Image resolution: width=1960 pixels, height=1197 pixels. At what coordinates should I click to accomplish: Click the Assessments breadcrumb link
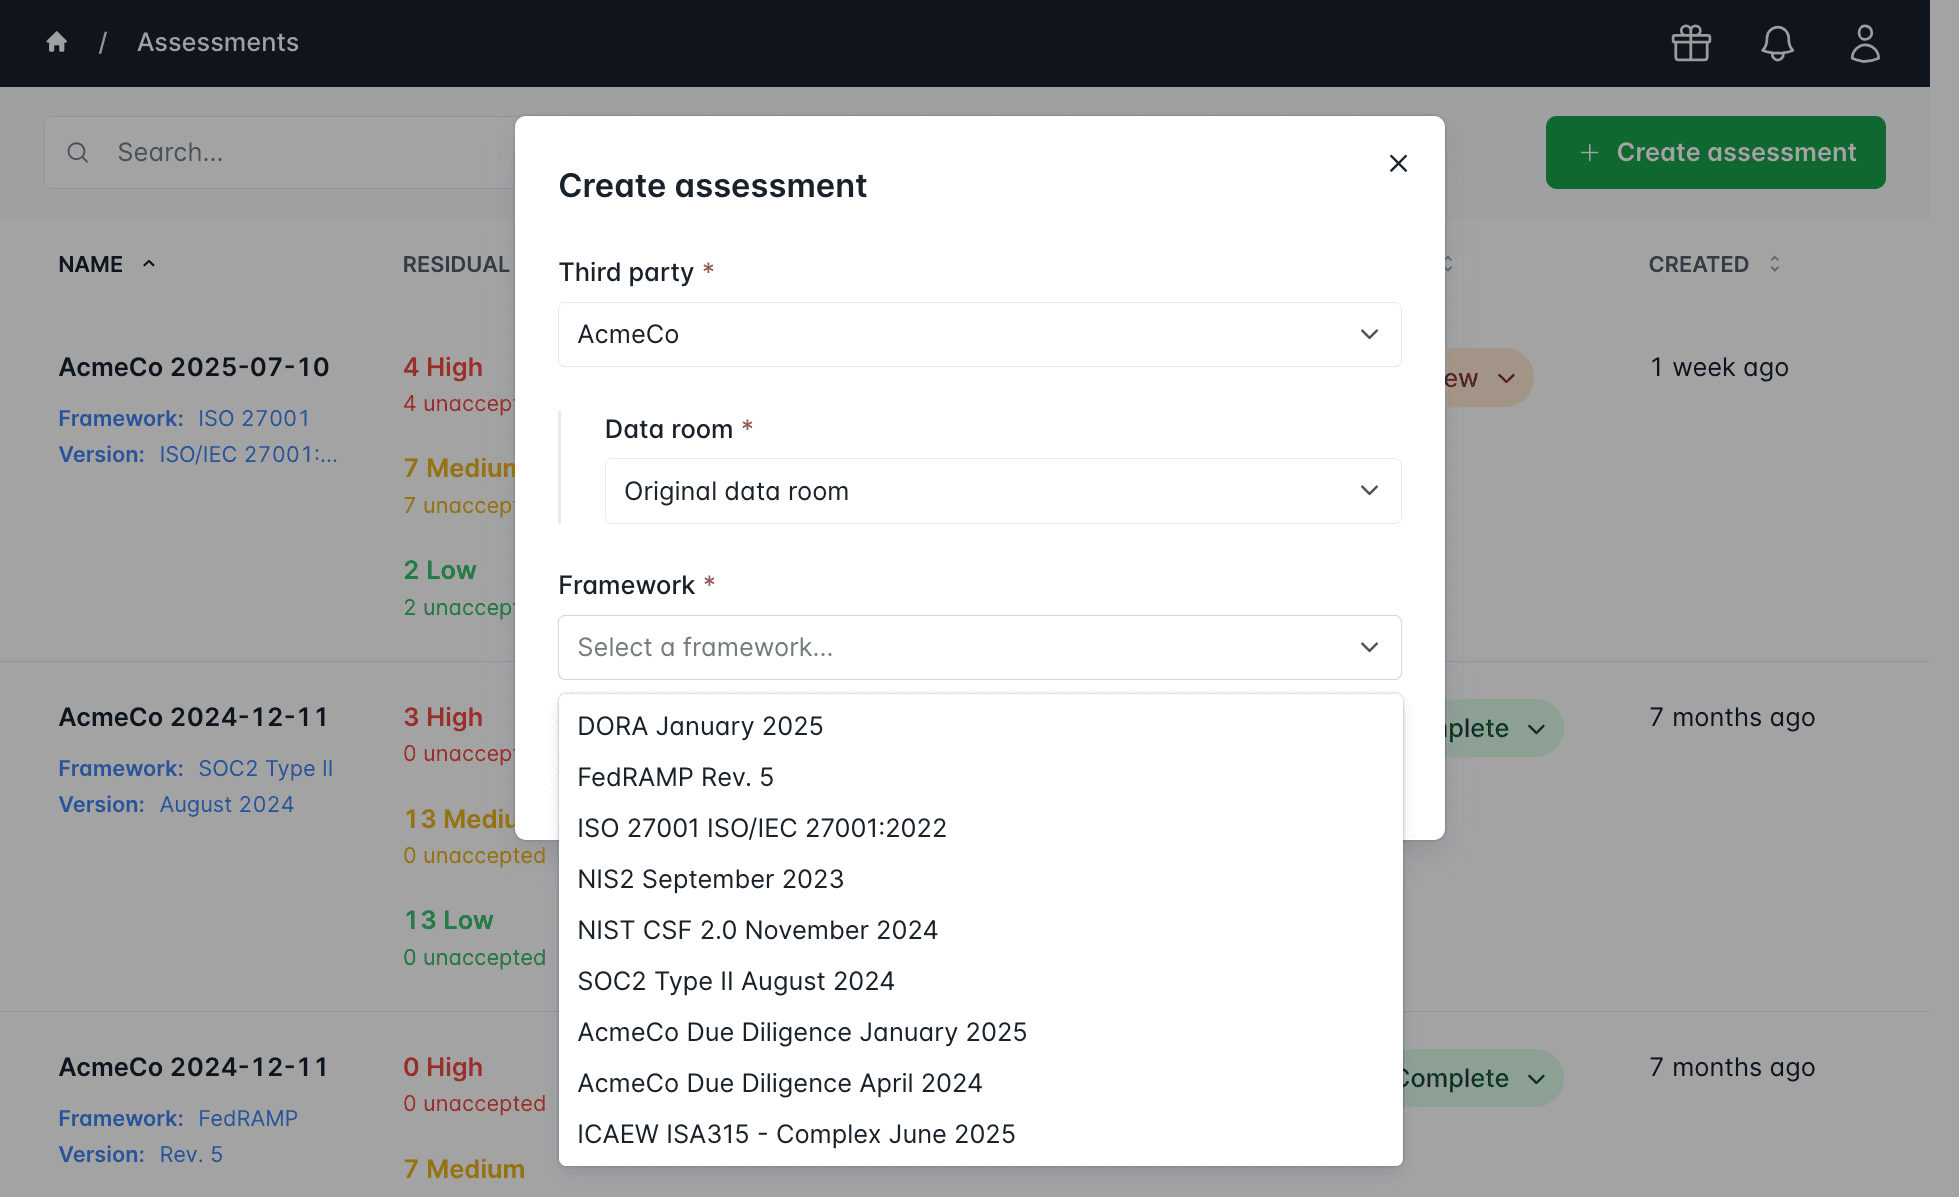pyautogui.click(x=218, y=42)
